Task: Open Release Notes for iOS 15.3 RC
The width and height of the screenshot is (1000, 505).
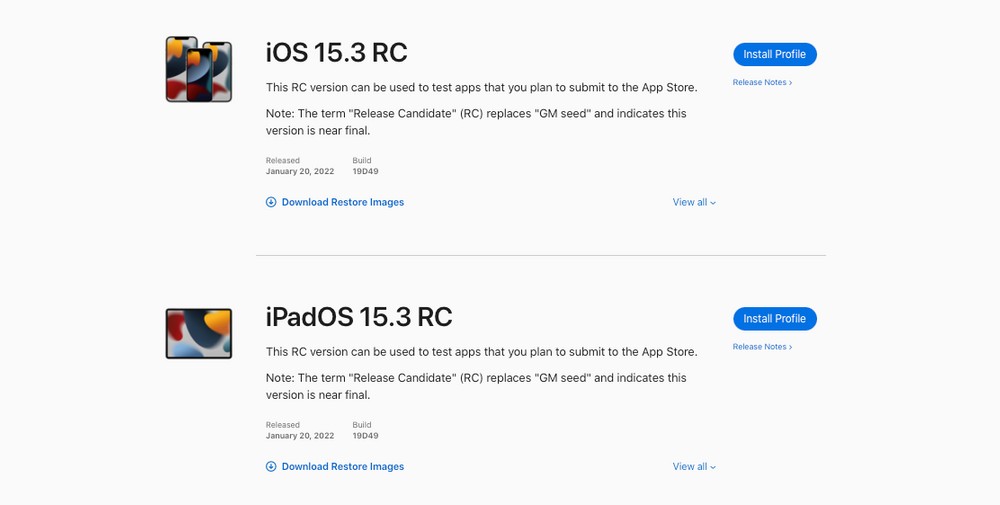Action: point(762,82)
